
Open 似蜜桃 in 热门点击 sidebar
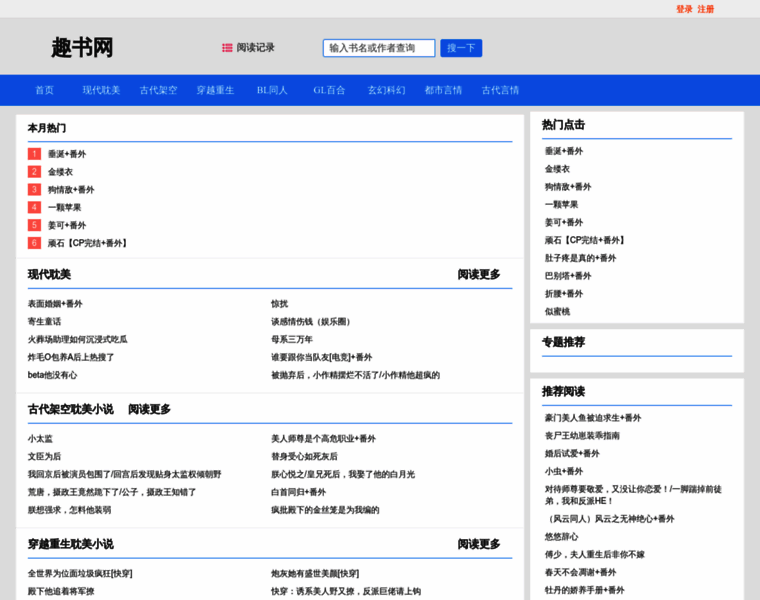557,312
